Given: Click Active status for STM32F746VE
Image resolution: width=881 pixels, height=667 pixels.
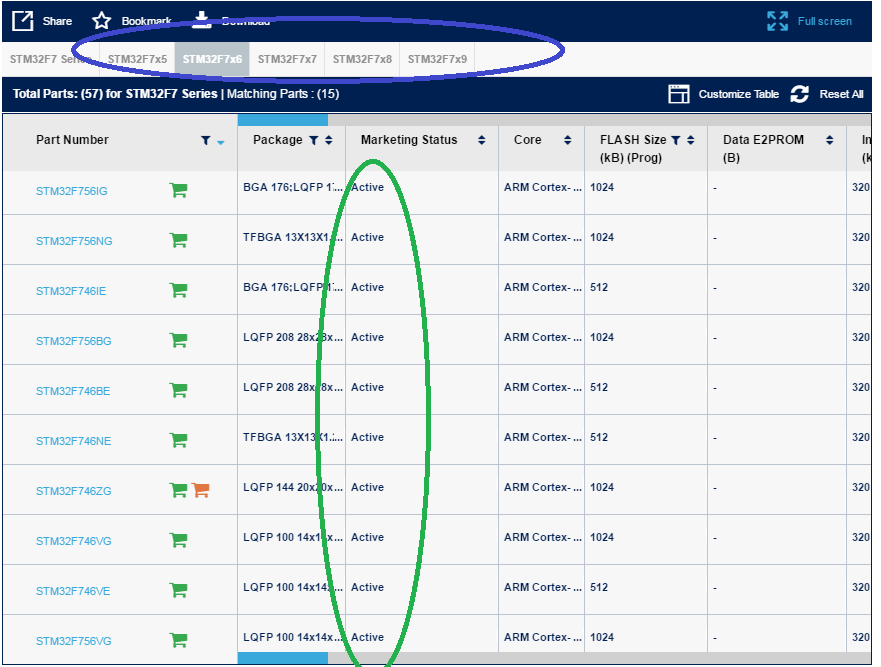Looking at the screenshot, I should pos(367,587).
